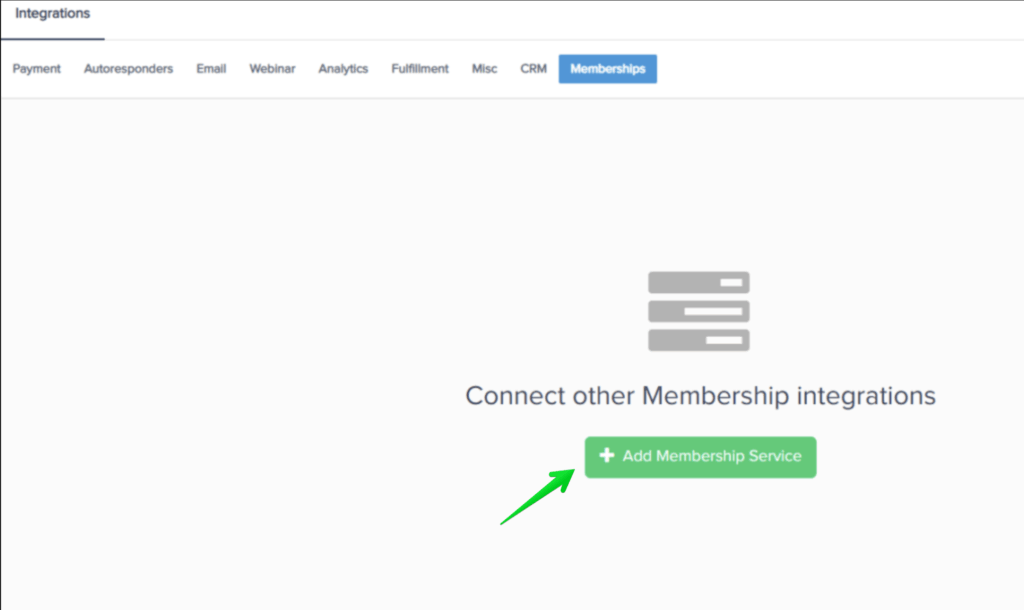This screenshot has width=1024, height=610.
Task: Click the green arrow annotation
Action: click(537, 496)
